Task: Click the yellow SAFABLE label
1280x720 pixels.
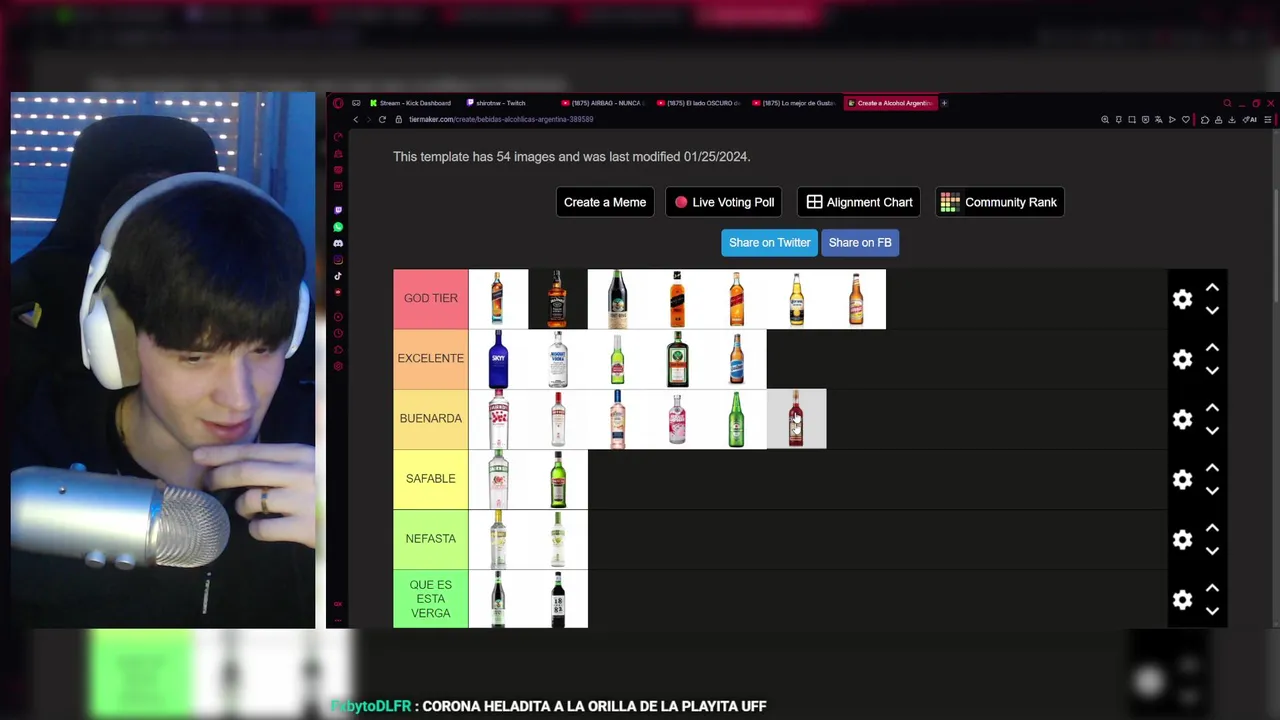Action: (431, 479)
